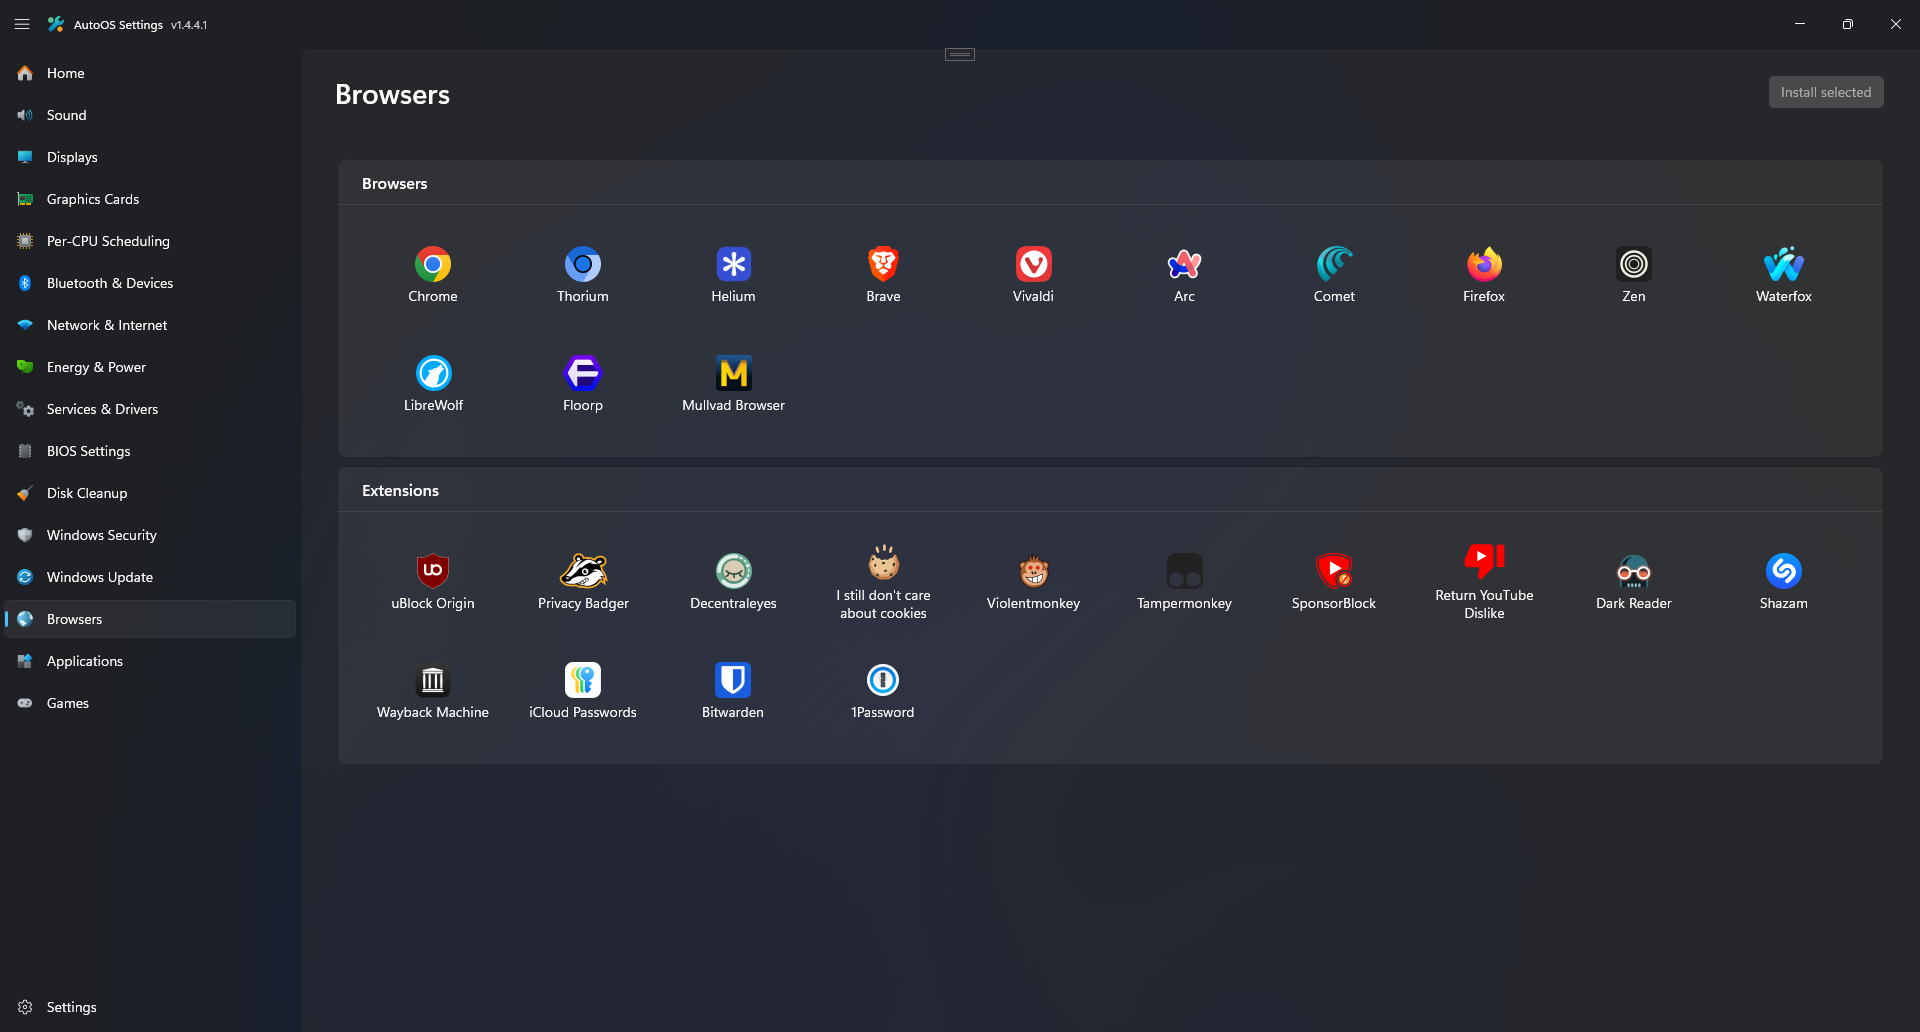Open Disk Cleanup section
1920x1032 pixels.
click(150, 493)
